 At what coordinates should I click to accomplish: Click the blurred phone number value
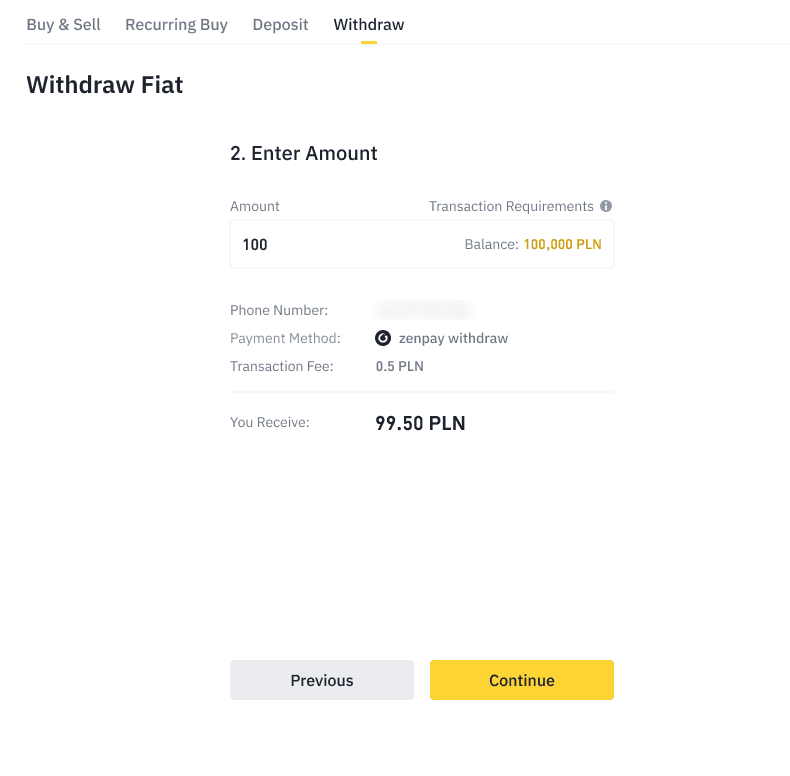coord(422,310)
